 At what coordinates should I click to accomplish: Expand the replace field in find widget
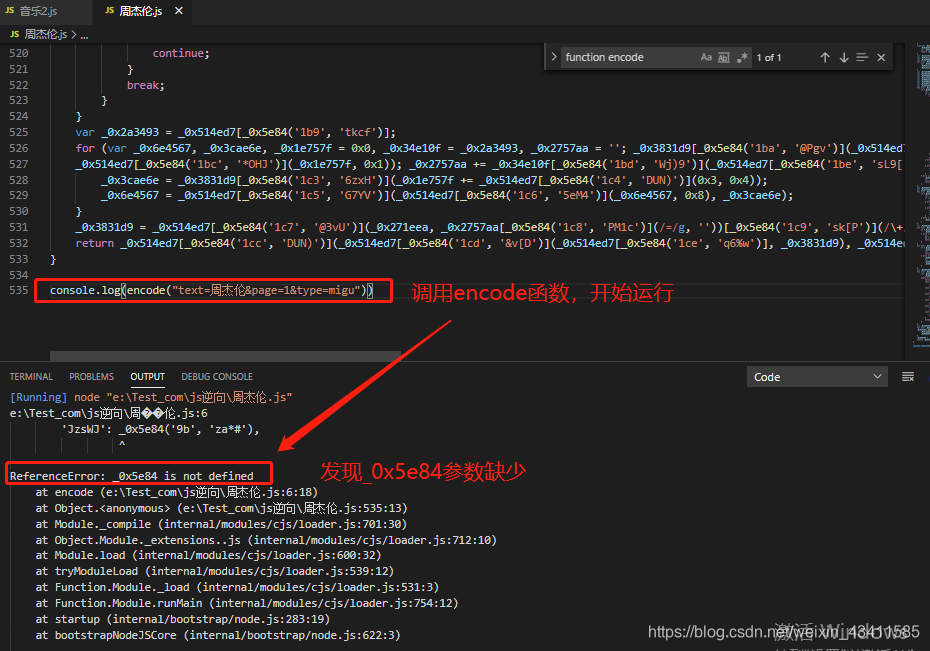pyautogui.click(x=553, y=57)
